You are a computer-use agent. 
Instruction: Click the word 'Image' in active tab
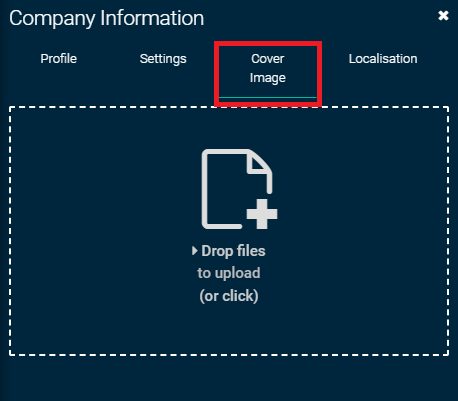click(x=268, y=78)
